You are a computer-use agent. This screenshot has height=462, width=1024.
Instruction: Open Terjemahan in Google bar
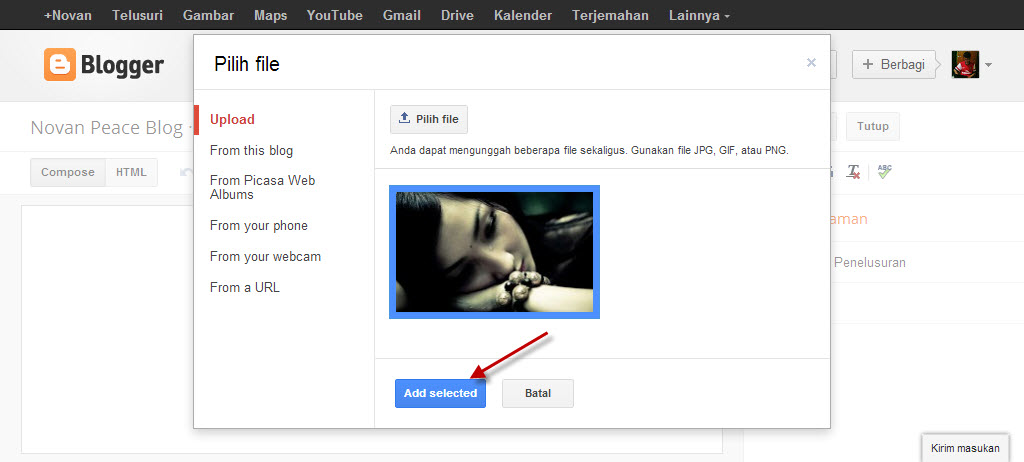pos(610,15)
